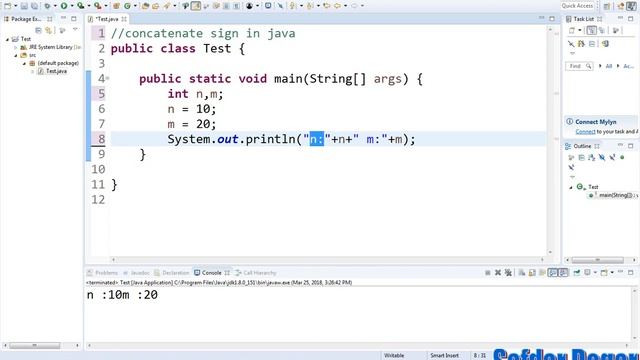The width and height of the screenshot is (640, 360).
Task: Click the Clear Console icon
Action: (x=522, y=273)
